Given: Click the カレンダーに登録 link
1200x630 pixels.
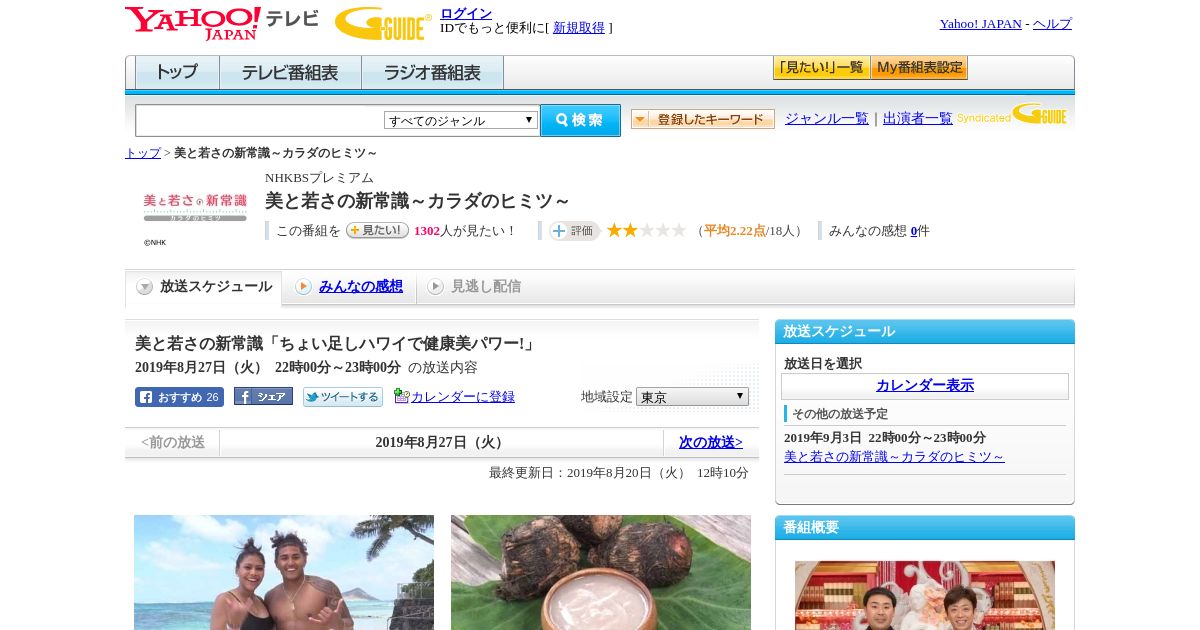Looking at the screenshot, I should (463, 397).
